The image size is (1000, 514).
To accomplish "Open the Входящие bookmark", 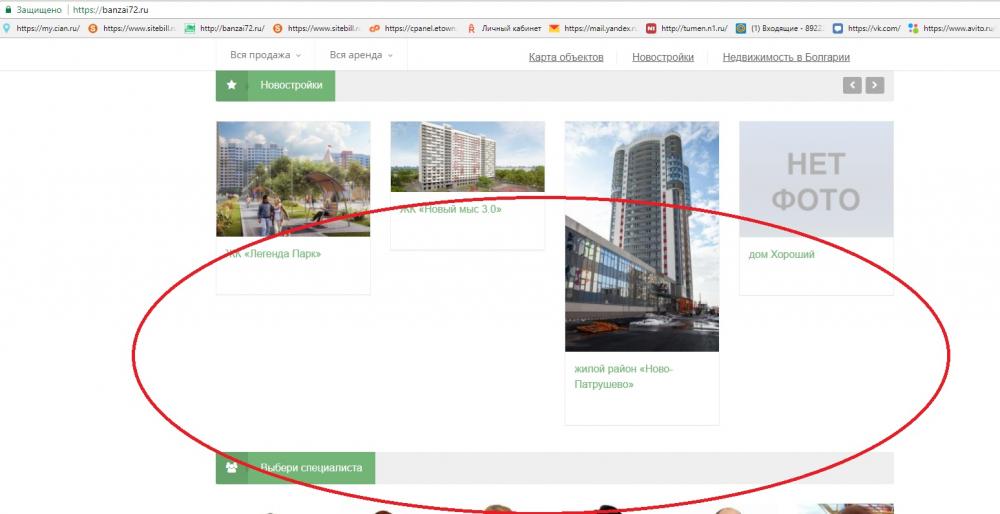I will tap(785, 28).
